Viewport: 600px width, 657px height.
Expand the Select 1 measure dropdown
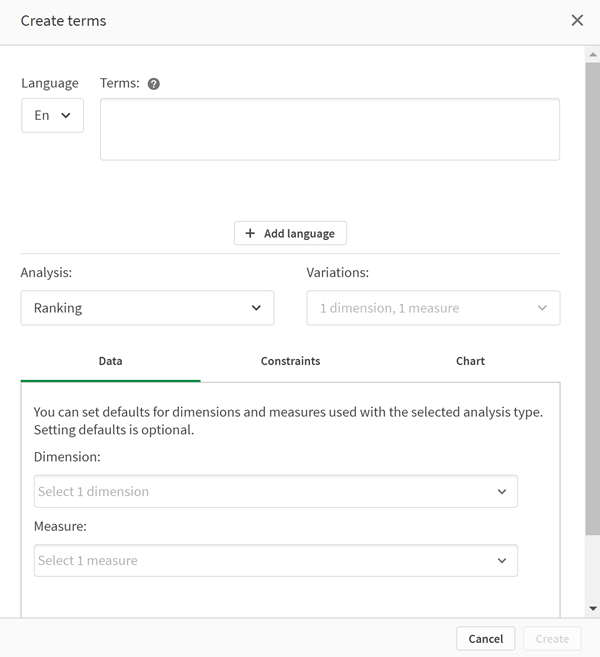click(x=275, y=560)
